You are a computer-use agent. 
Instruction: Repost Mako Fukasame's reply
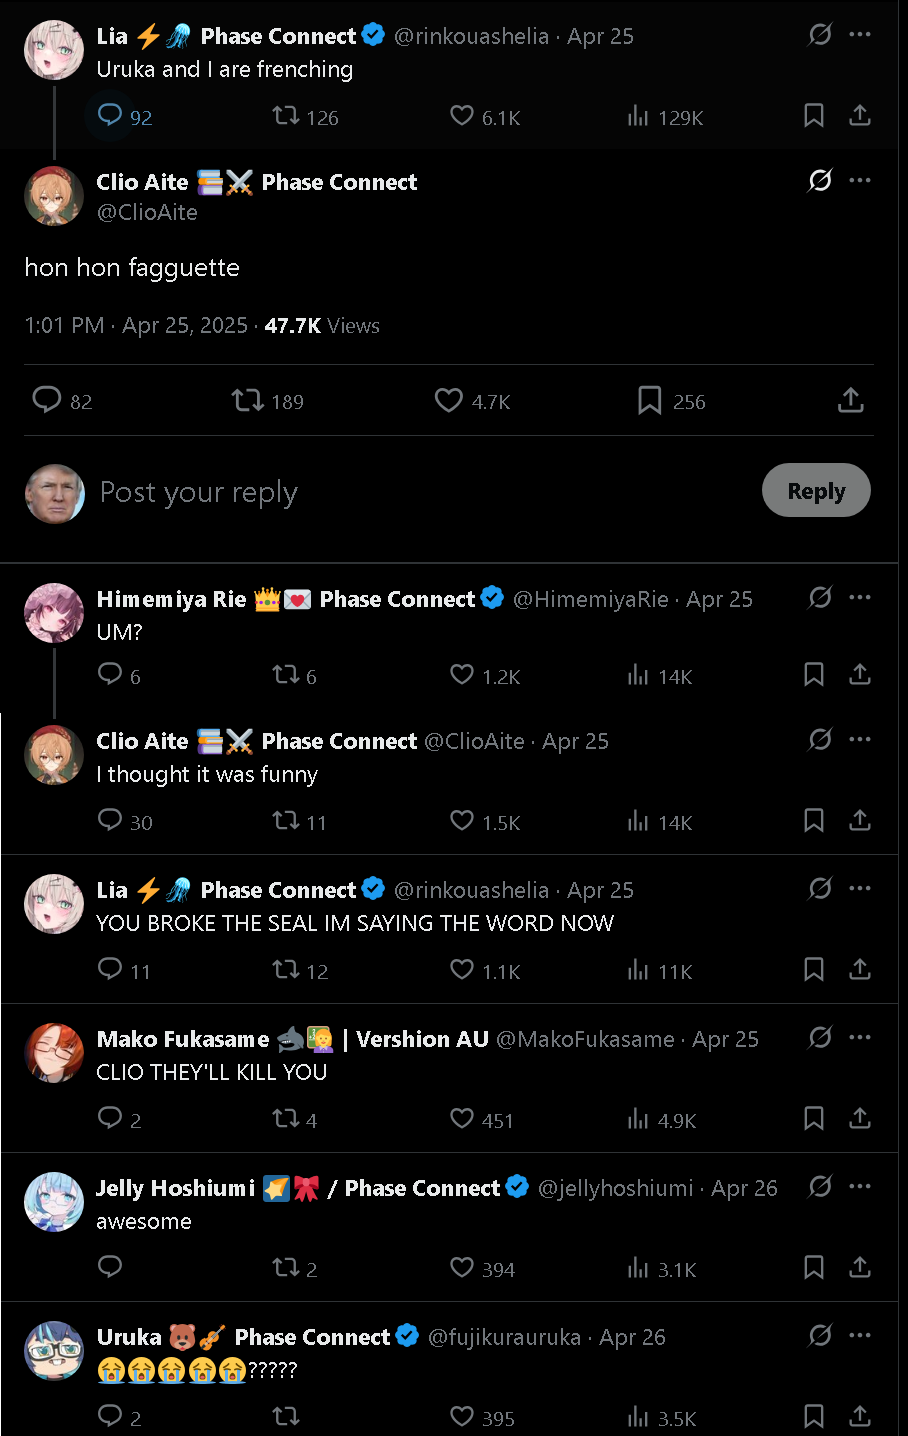pos(286,1118)
